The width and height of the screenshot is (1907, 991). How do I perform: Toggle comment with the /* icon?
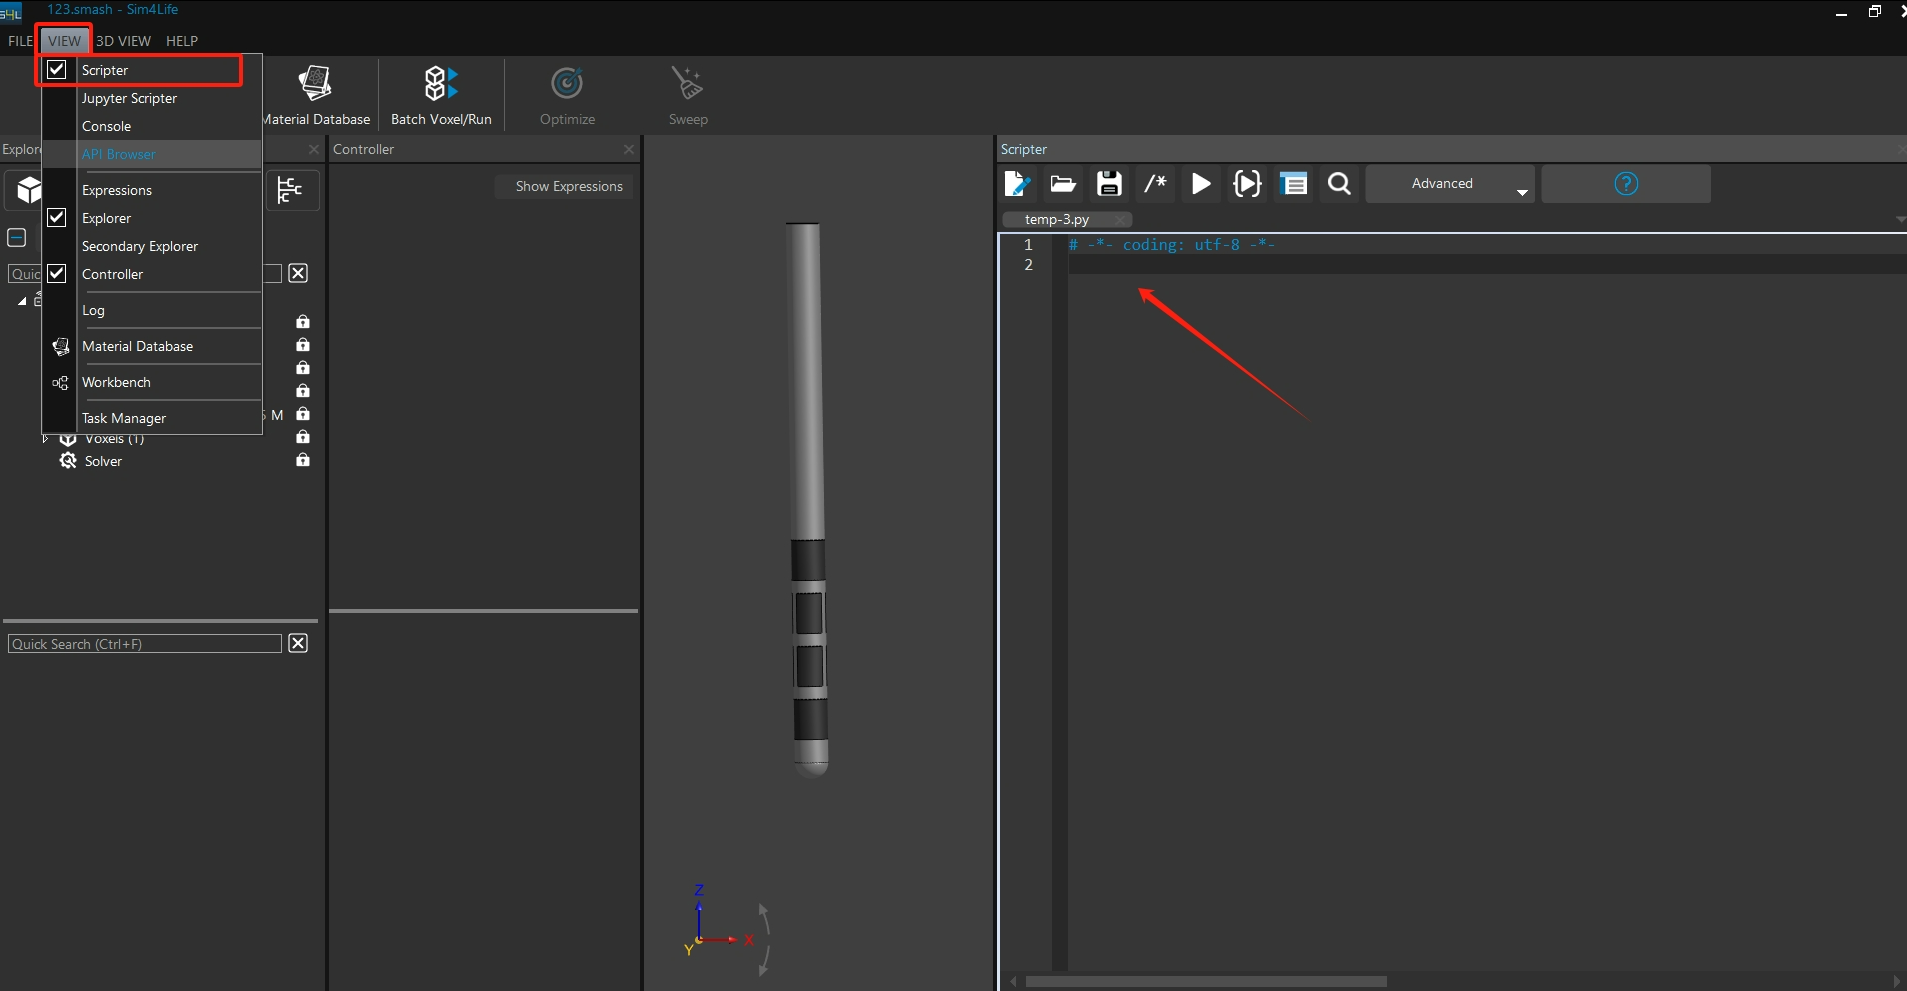[1155, 184]
